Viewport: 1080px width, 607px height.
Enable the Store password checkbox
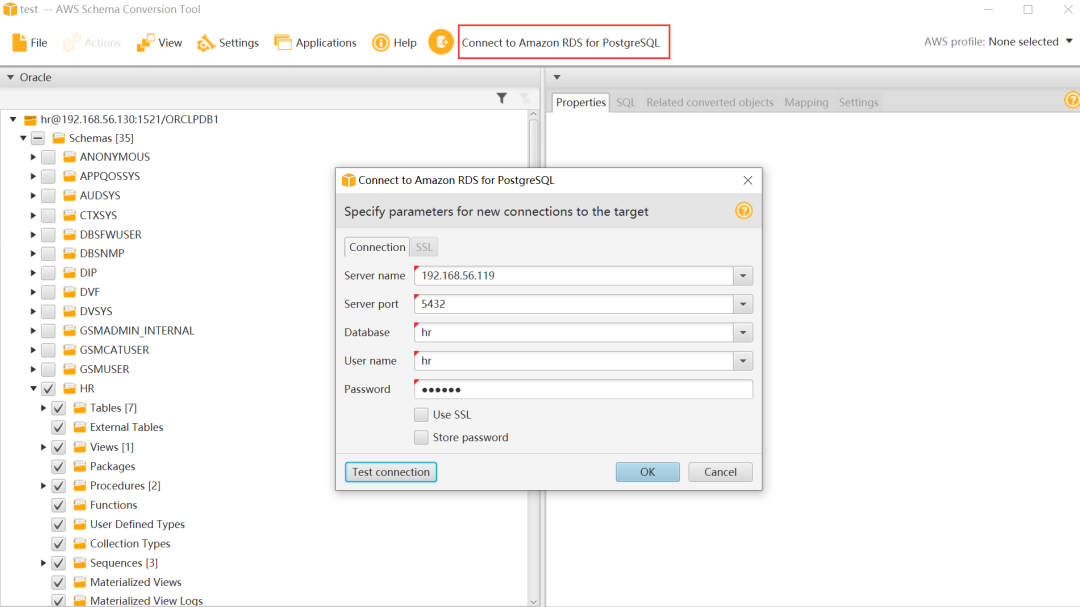pyautogui.click(x=421, y=438)
